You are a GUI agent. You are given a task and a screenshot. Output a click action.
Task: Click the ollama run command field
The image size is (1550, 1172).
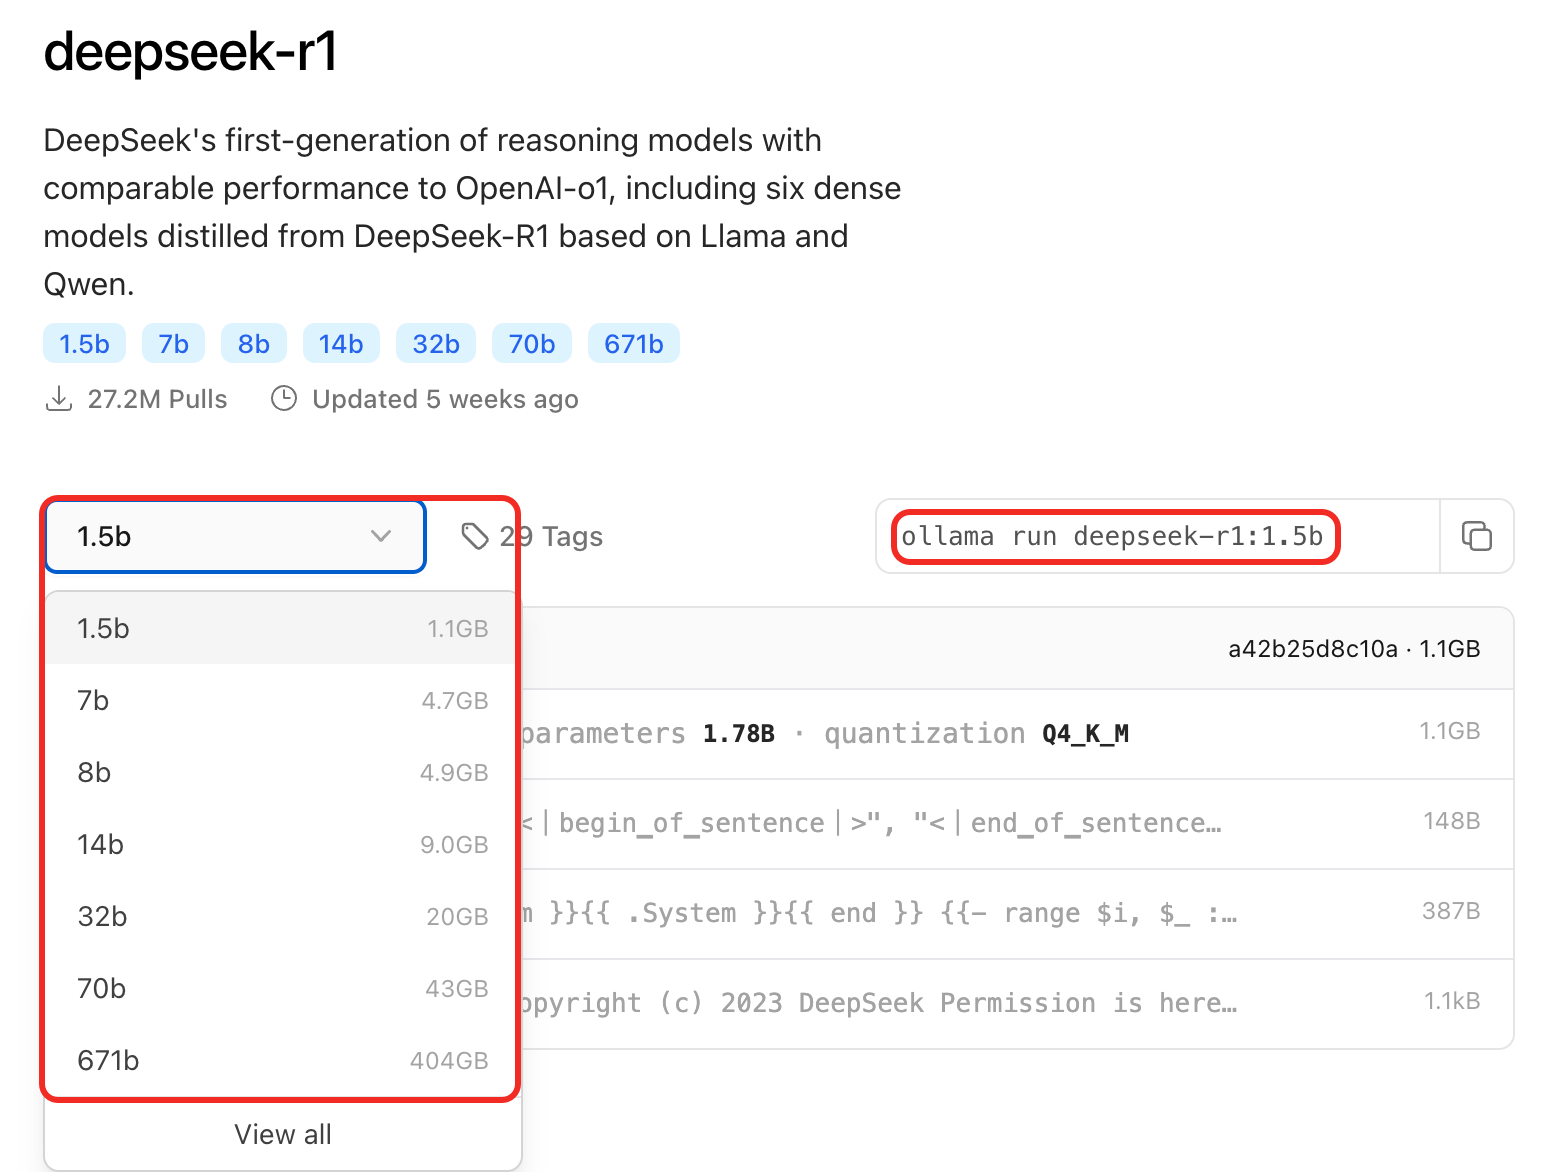coord(1158,537)
